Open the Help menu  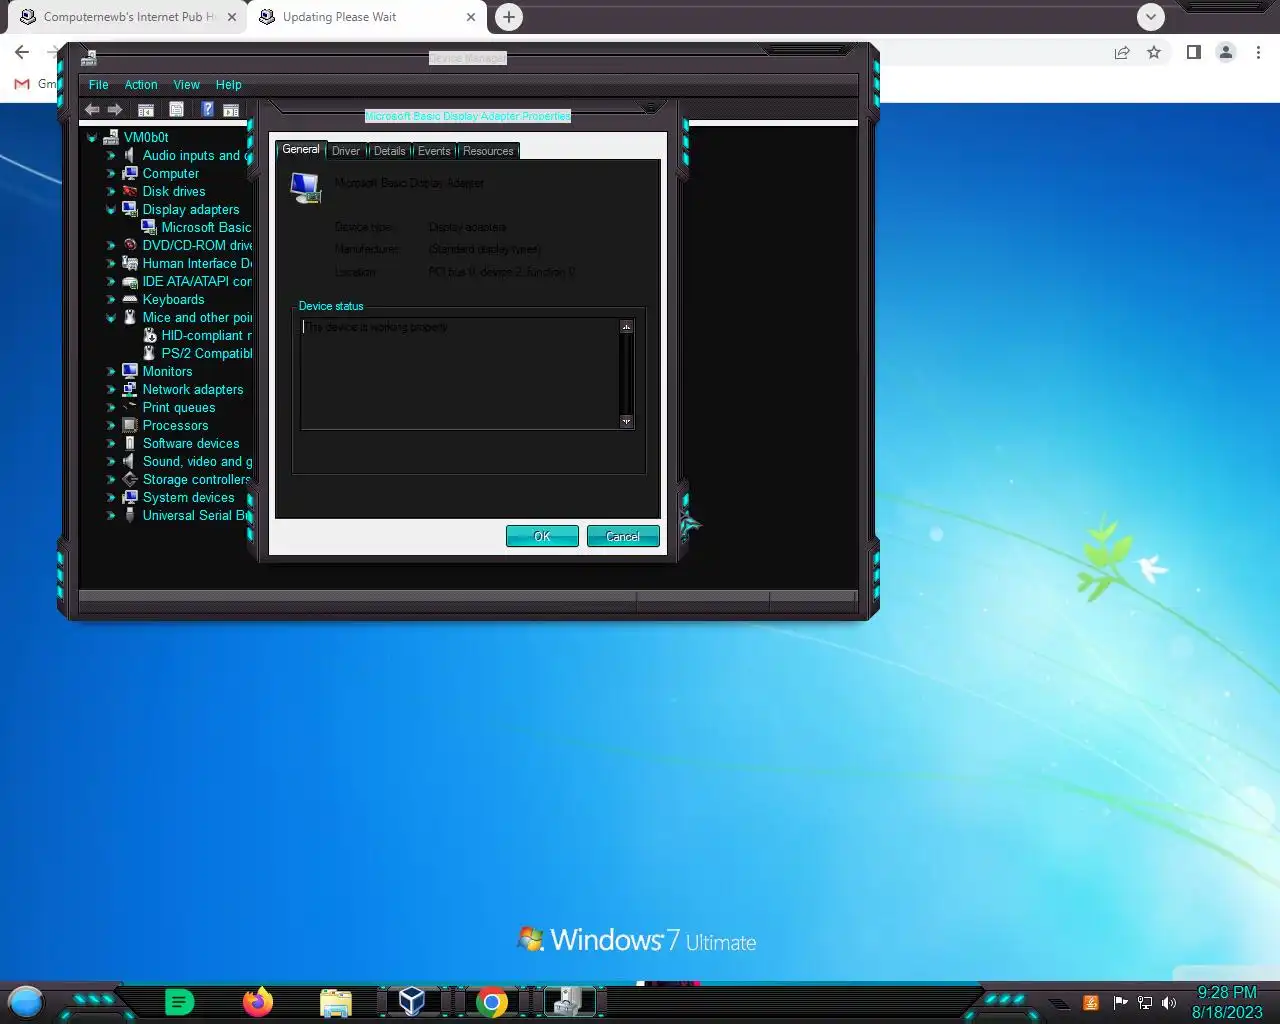228,85
